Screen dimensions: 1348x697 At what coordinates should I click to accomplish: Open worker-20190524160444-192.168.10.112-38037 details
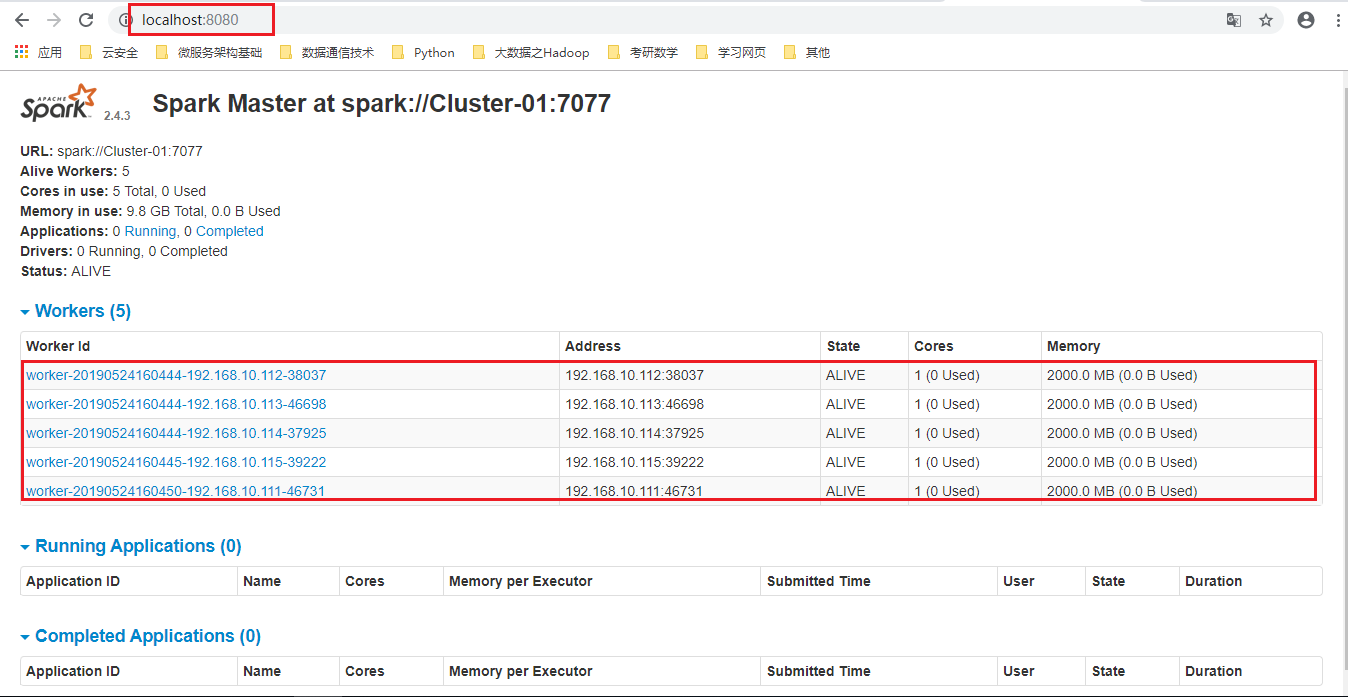(176, 375)
